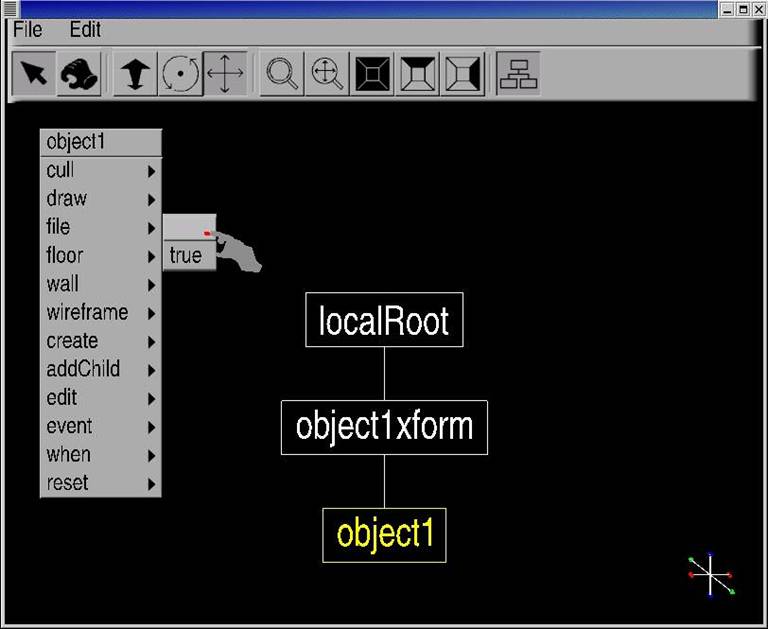The image size is (768, 629).
Task: Open the draw submenu
Action: pyautogui.click(x=101, y=199)
